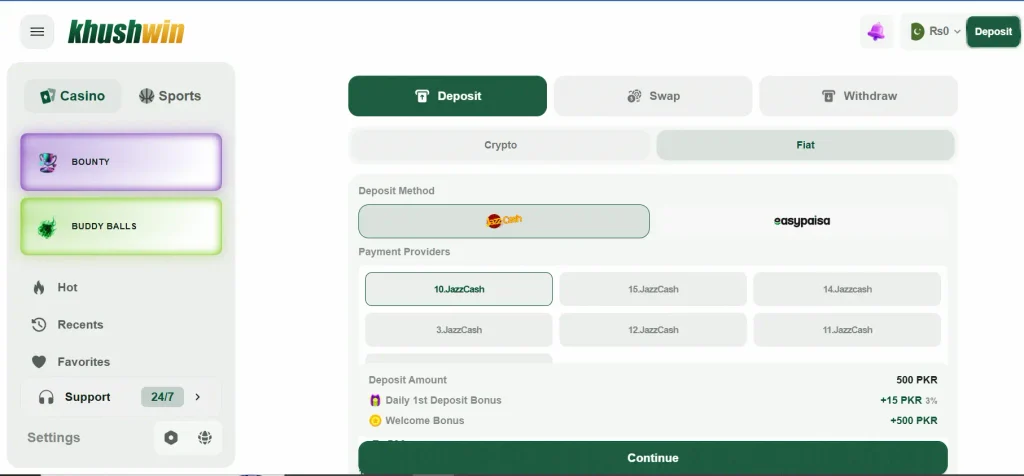Select the Fiat option

coord(805,145)
